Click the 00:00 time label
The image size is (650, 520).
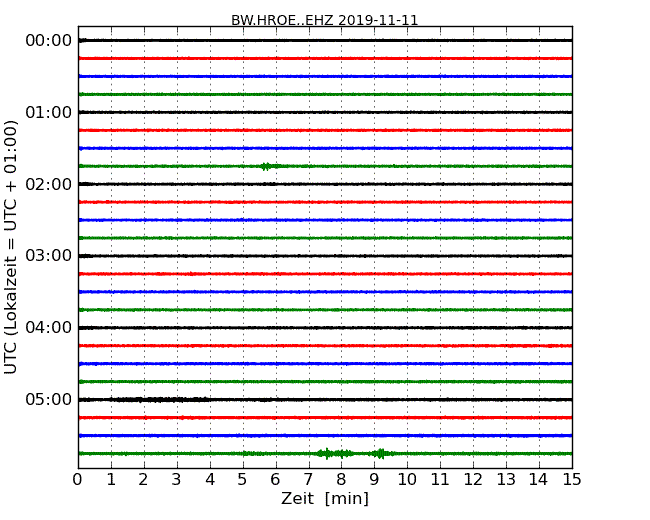click(x=49, y=41)
